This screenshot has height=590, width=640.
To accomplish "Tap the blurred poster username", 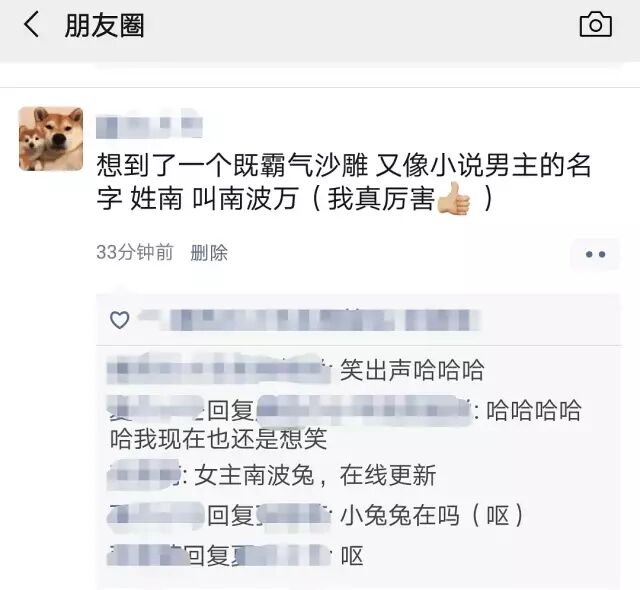I will [x=149, y=124].
